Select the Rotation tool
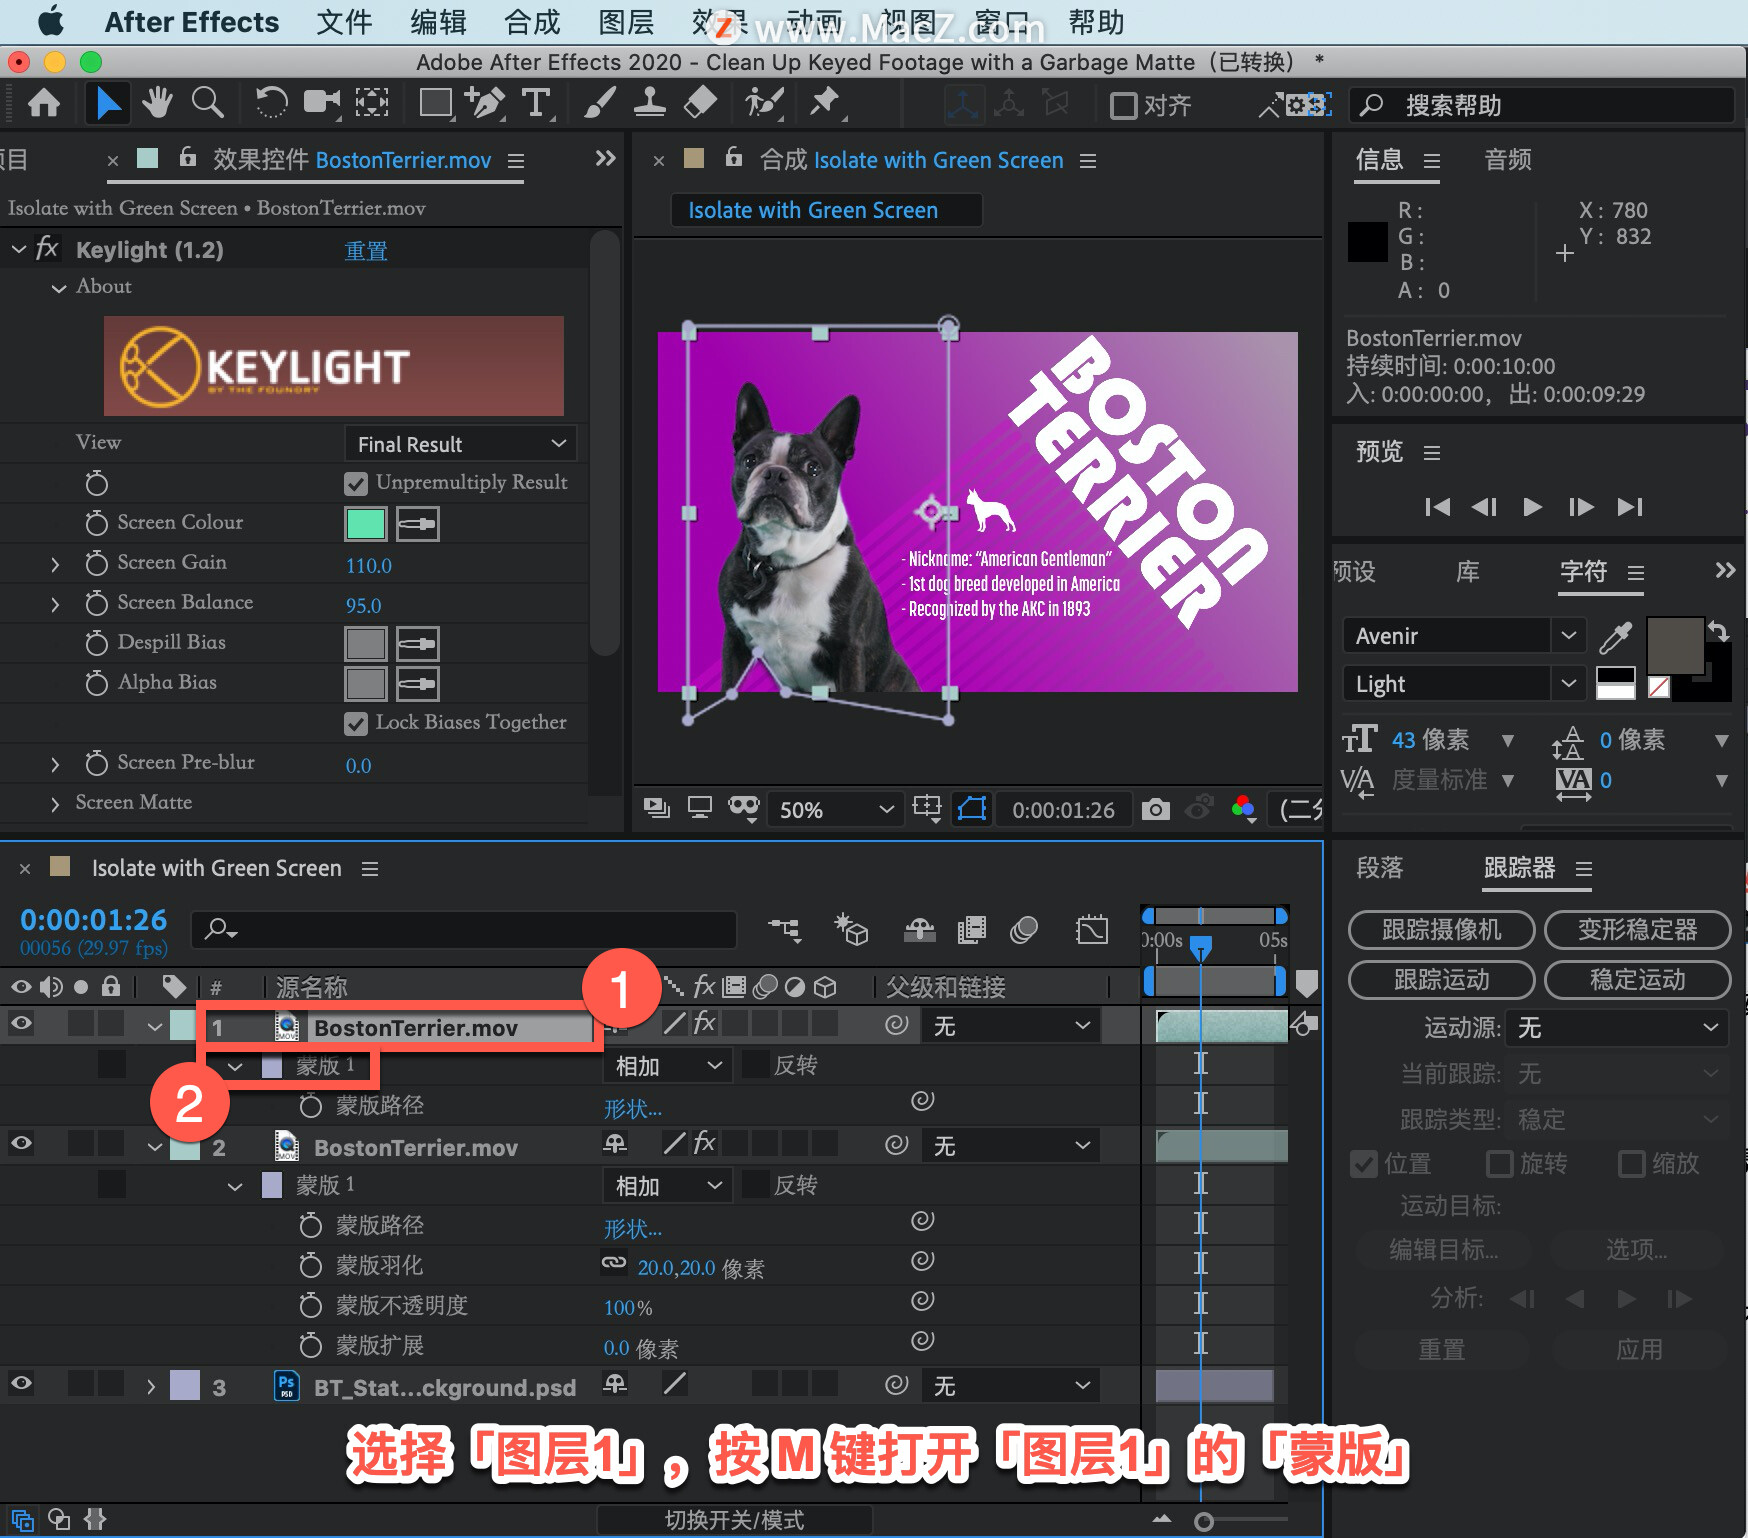This screenshot has height=1538, width=1748. point(271,103)
